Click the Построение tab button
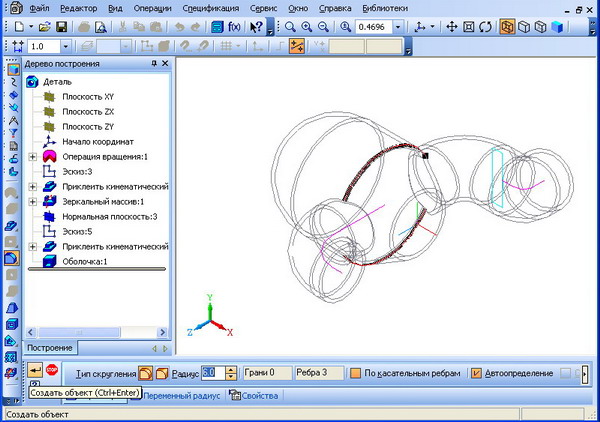Image resolution: width=600 pixels, height=422 pixels. pyautogui.click(x=49, y=347)
